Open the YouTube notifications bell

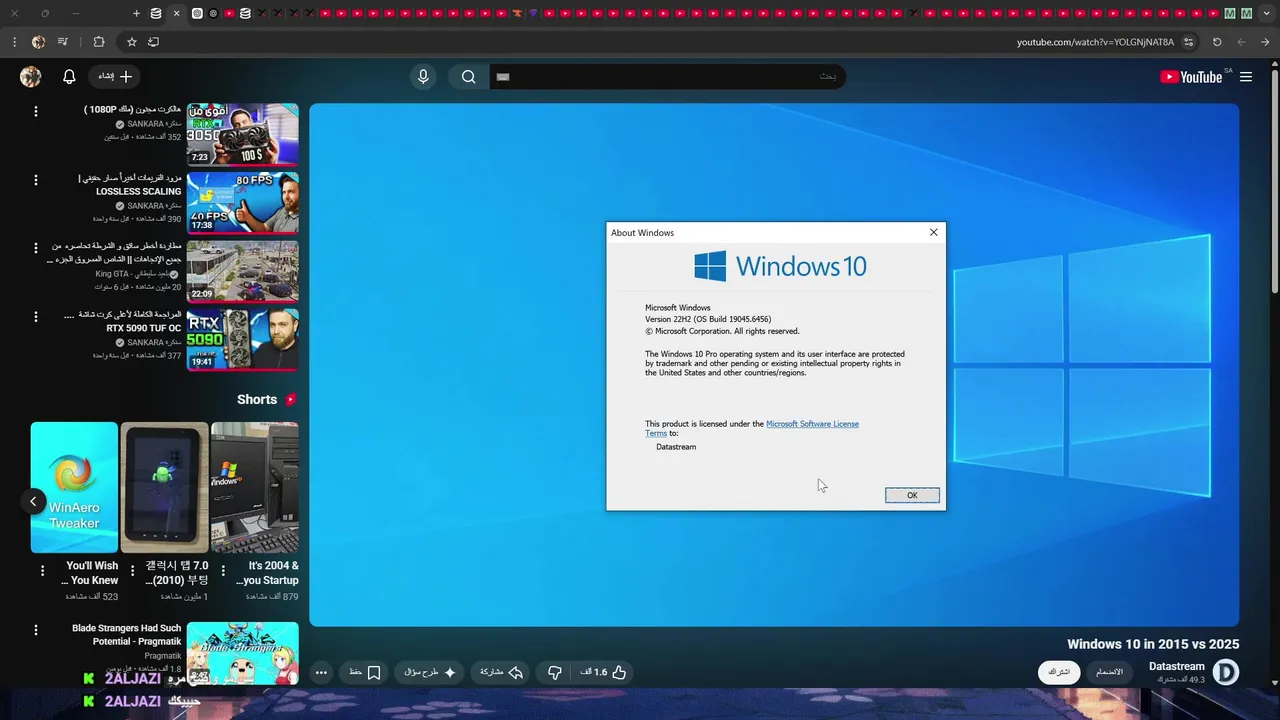pos(69,77)
